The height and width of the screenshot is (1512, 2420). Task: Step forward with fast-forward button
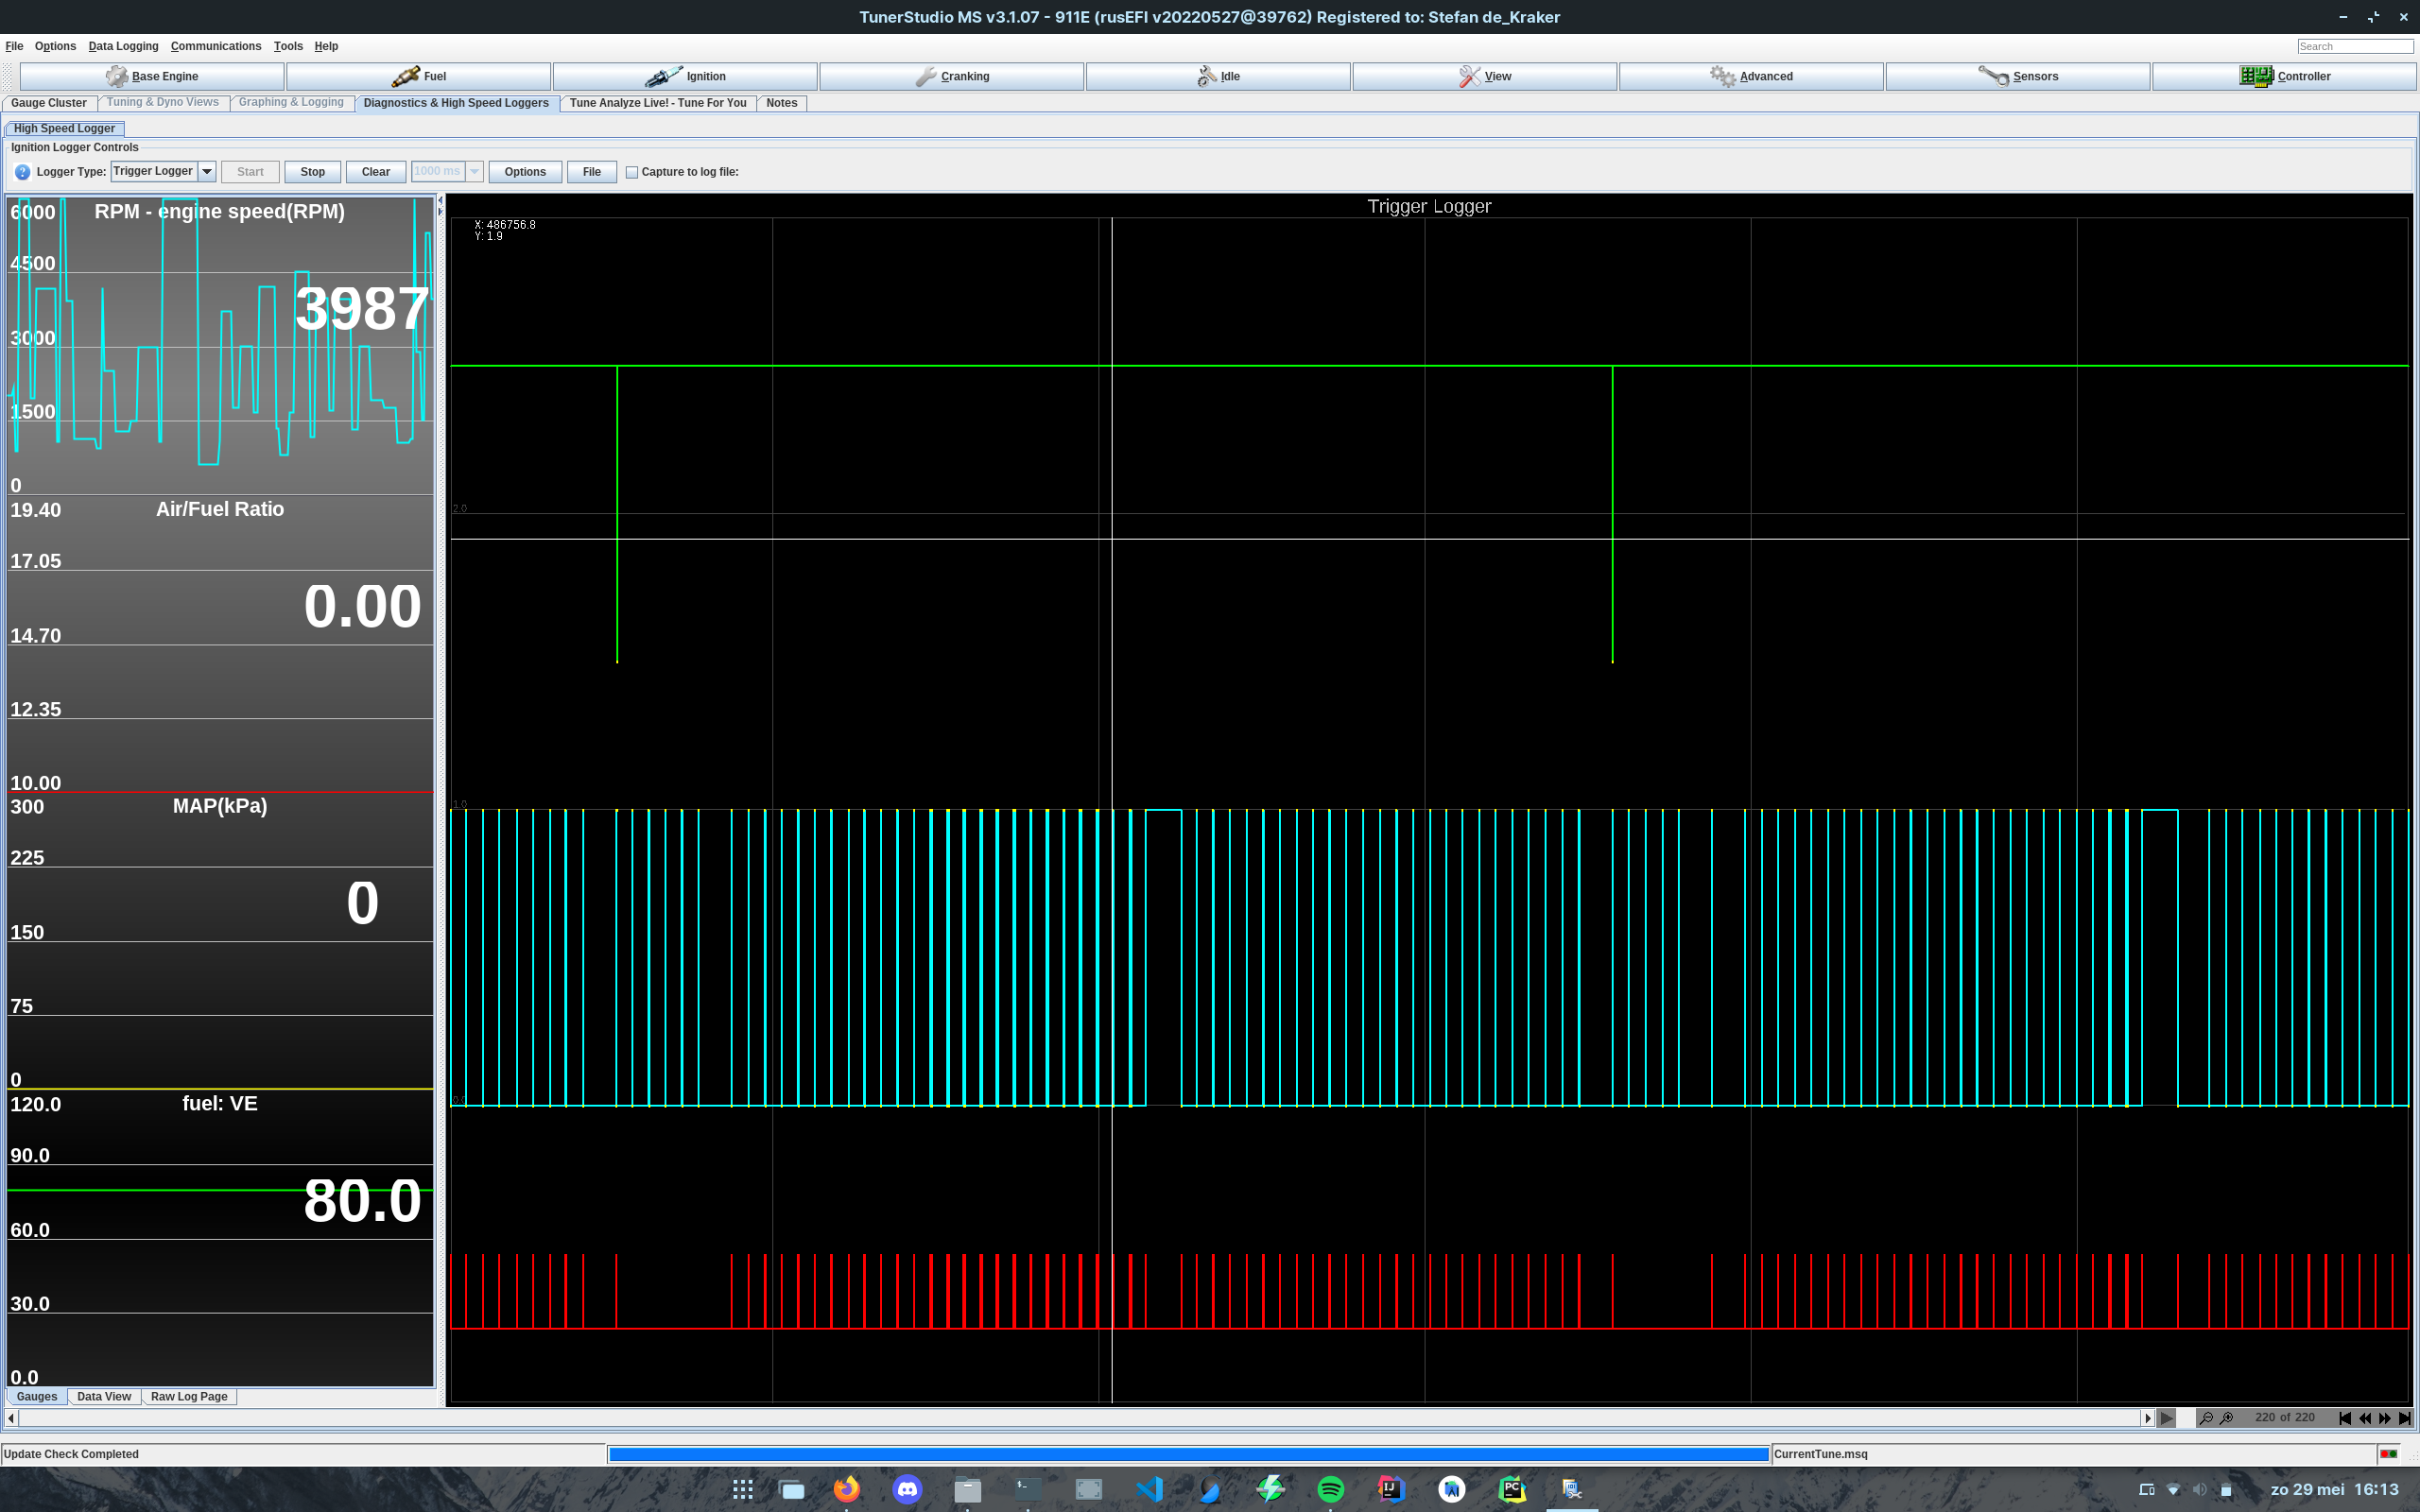2385,1418
